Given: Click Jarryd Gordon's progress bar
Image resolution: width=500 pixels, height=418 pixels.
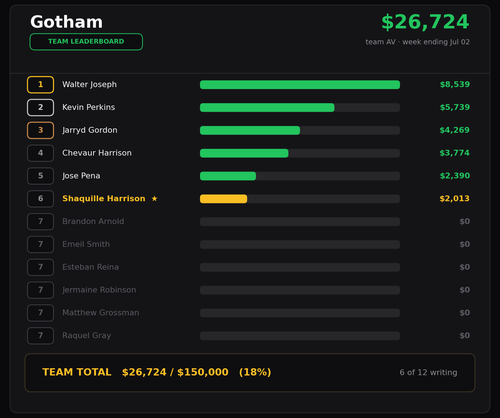Looking at the screenshot, I should [300, 130].
